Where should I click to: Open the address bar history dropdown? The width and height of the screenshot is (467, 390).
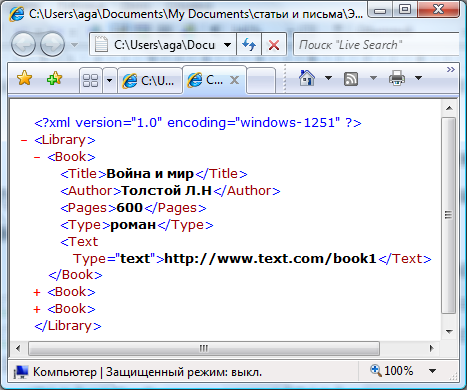[x=228, y=44]
